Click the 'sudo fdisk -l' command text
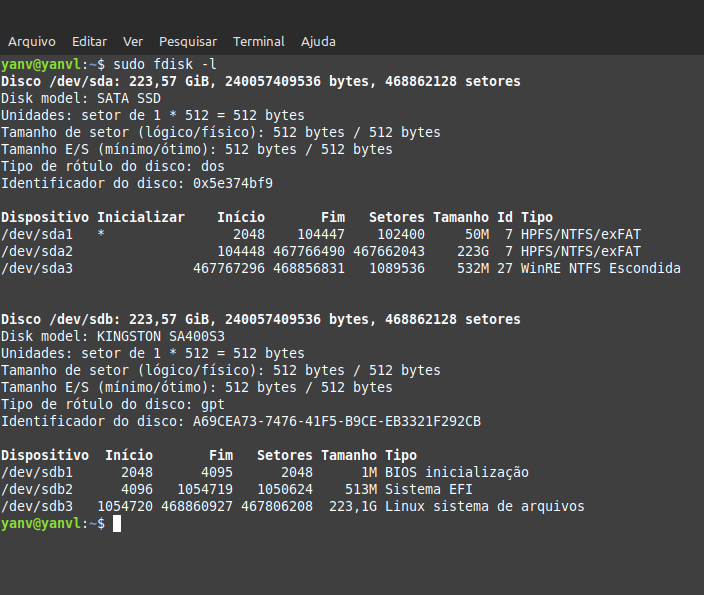 click(165, 64)
